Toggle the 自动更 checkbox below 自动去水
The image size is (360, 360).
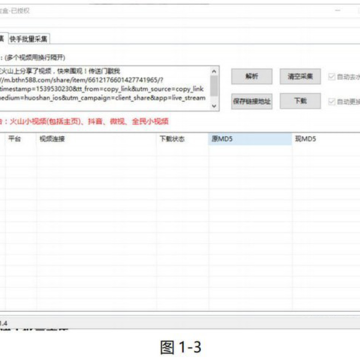click(x=332, y=102)
